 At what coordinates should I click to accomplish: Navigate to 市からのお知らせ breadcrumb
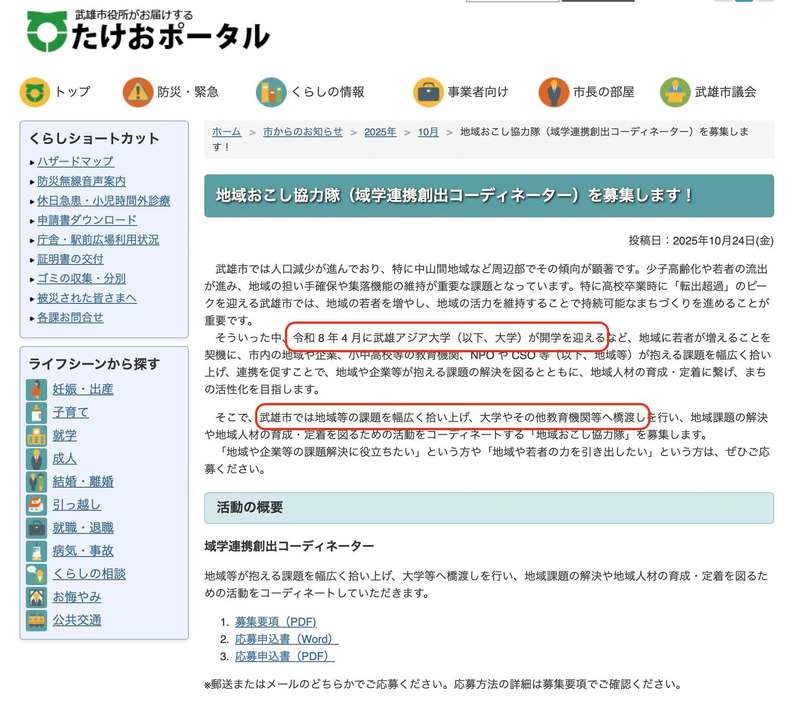(302, 132)
